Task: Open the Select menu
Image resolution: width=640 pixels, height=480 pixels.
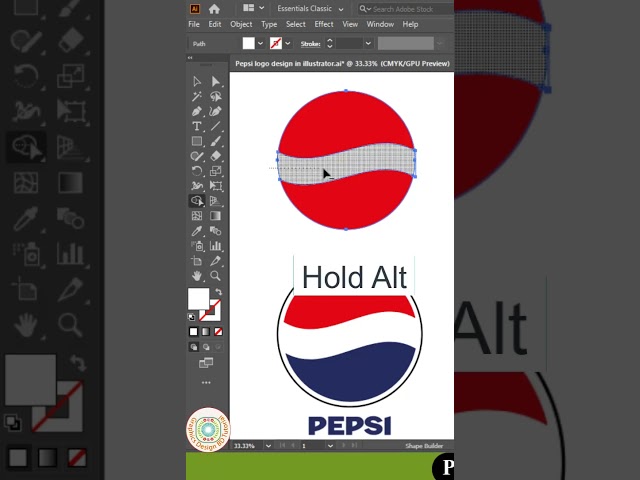Action: click(296, 24)
